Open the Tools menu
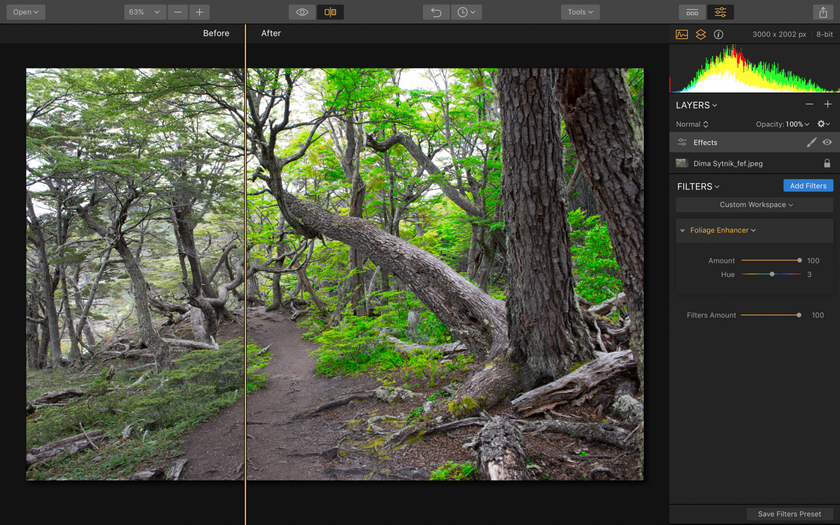840x525 pixels. 580,12
